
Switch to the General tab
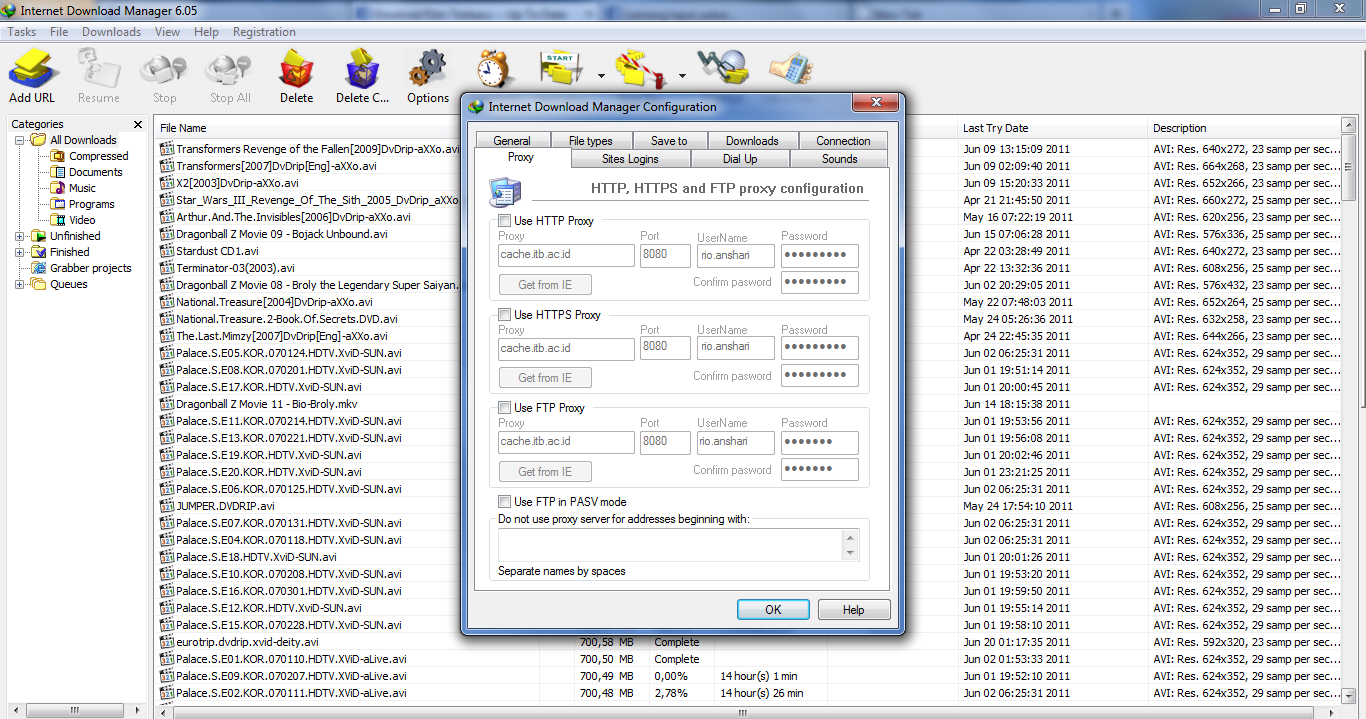(512, 141)
